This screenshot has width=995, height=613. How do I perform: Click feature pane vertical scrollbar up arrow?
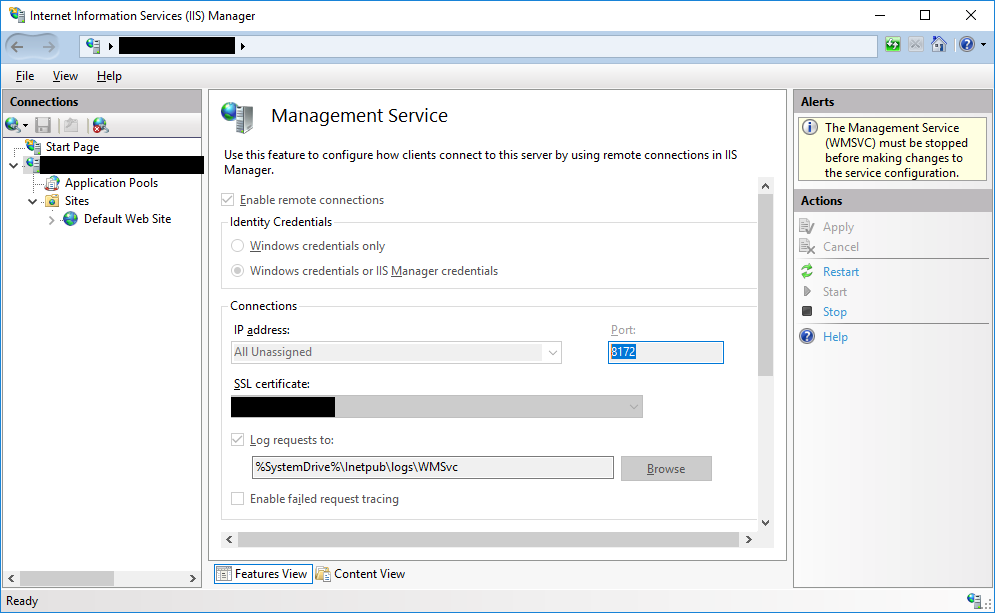point(765,186)
